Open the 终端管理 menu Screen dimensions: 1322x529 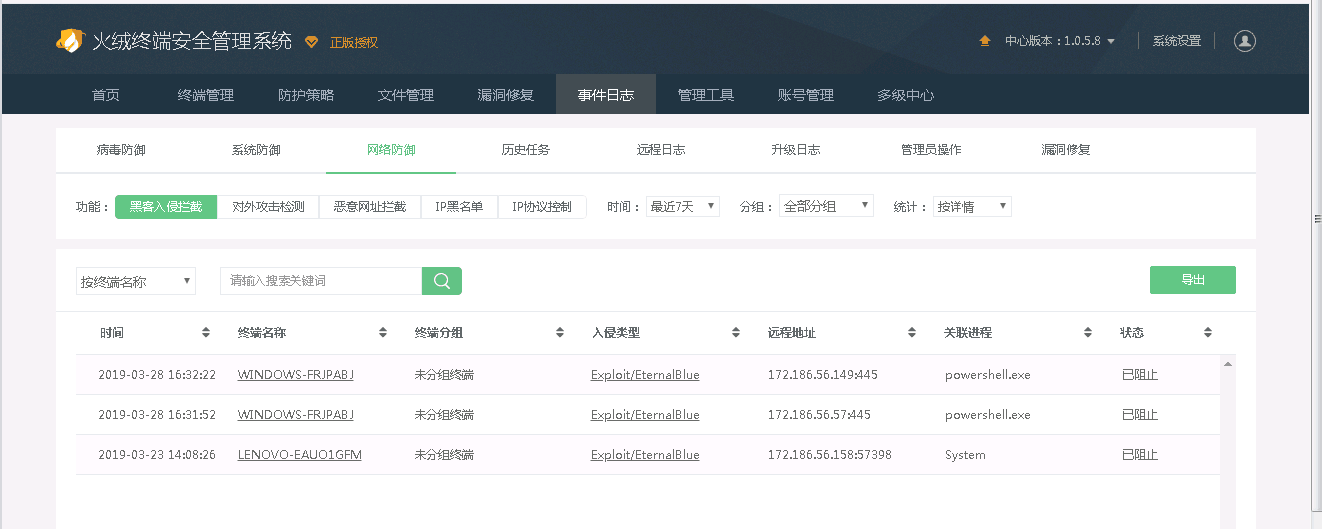(206, 95)
